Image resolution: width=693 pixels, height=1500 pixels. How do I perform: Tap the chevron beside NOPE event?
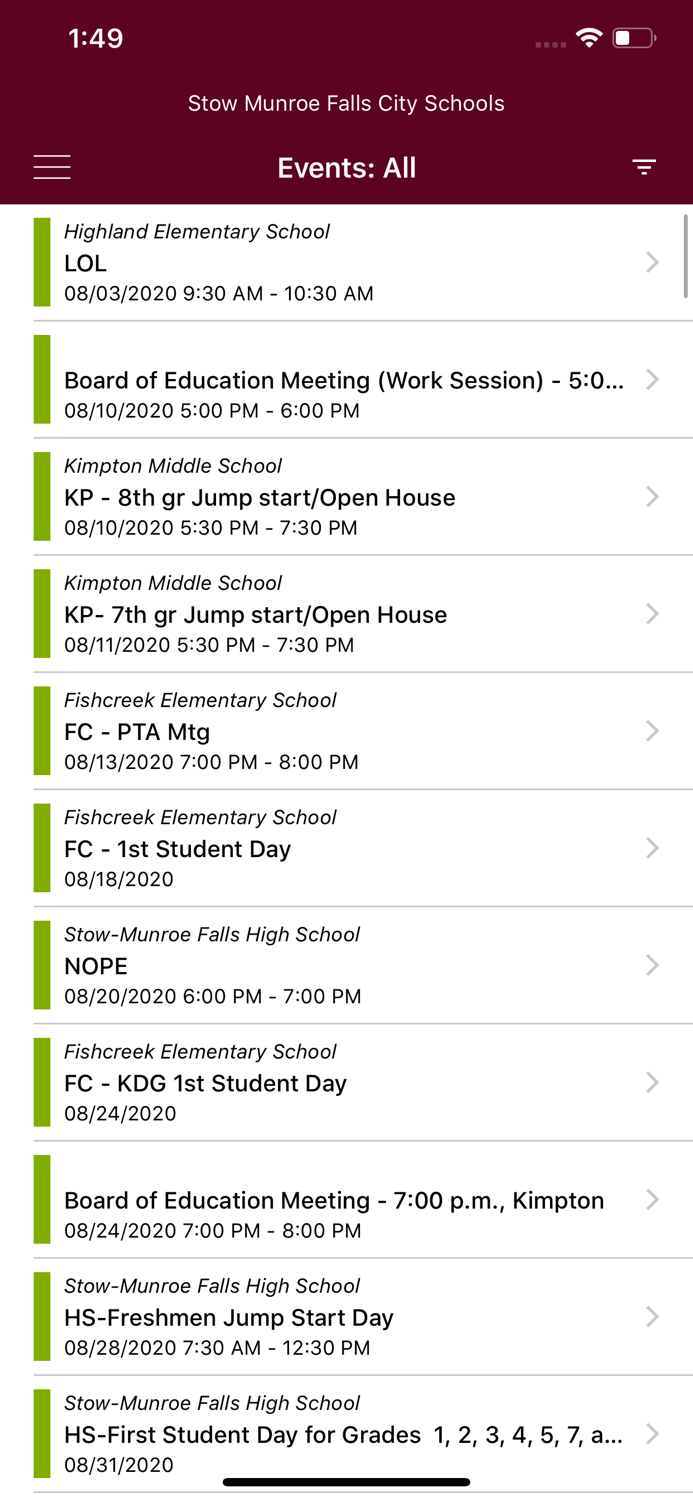click(x=654, y=964)
